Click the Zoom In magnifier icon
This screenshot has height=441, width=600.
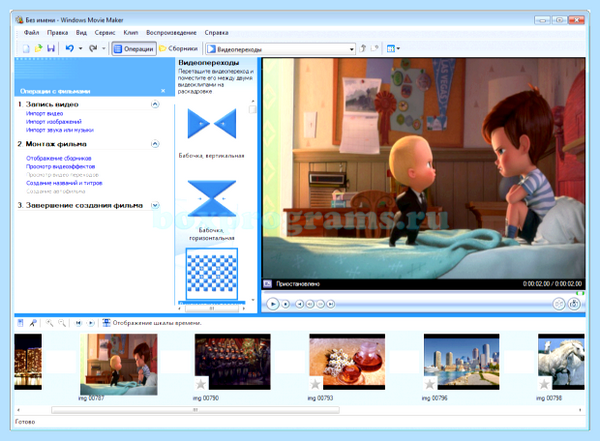pos(49,323)
